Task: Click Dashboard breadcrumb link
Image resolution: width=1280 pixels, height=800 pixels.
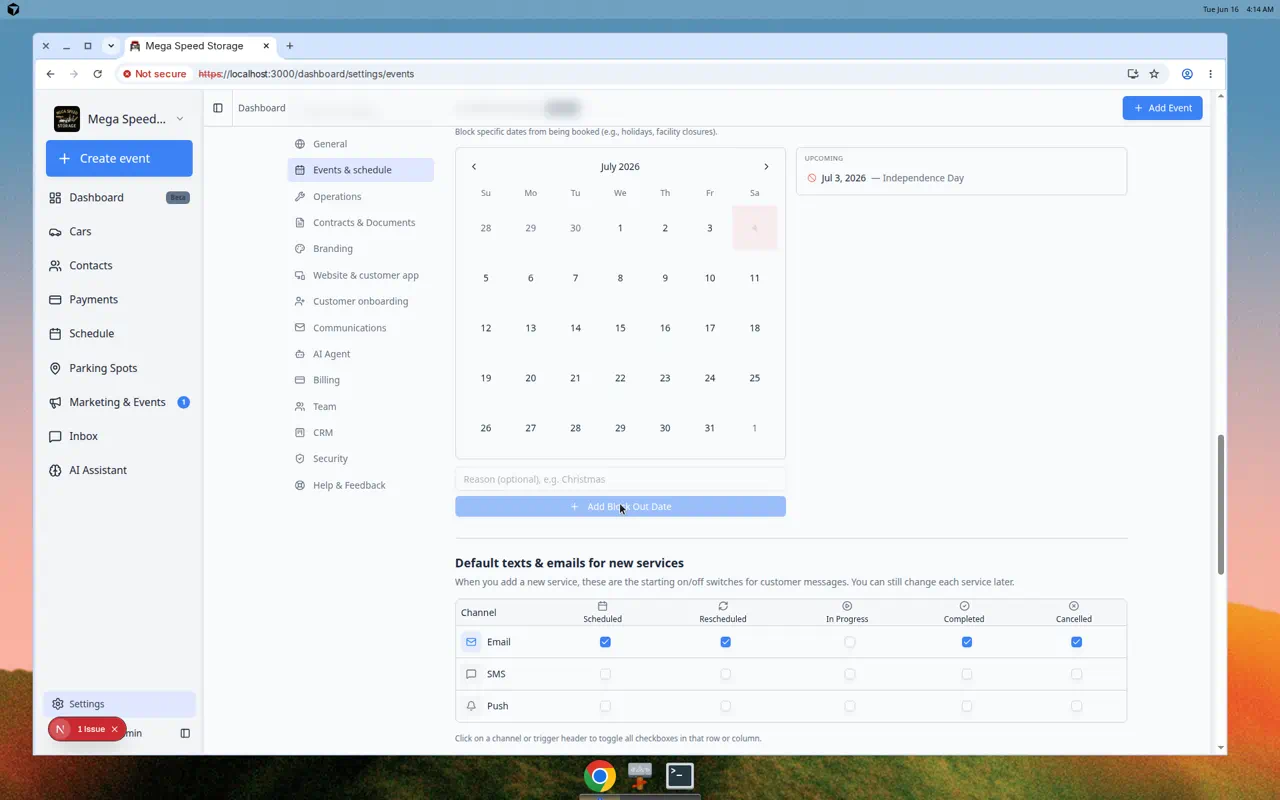Action: pos(262,108)
